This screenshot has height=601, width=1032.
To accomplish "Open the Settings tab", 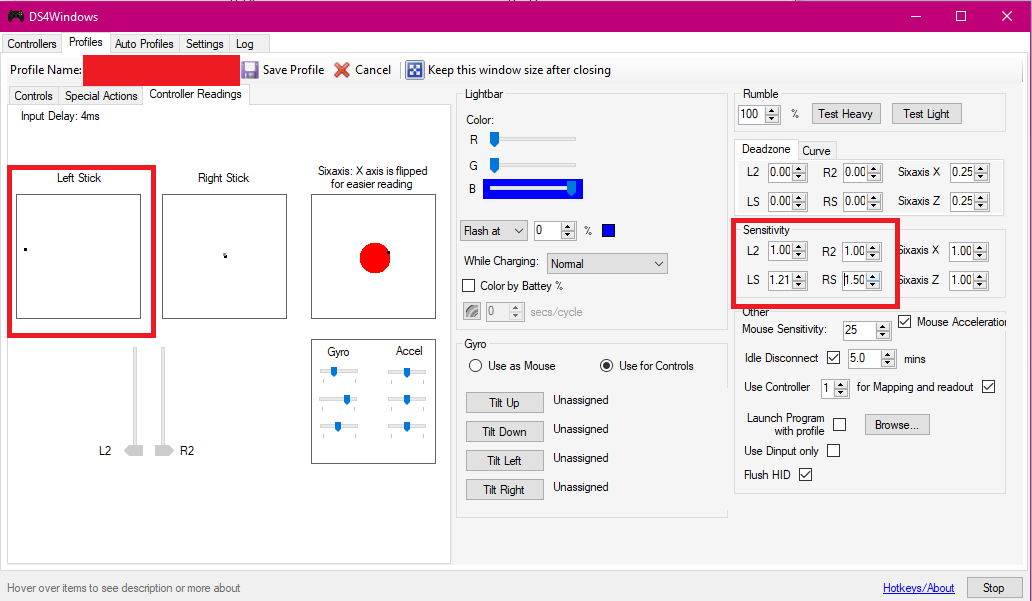I will tap(205, 44).
